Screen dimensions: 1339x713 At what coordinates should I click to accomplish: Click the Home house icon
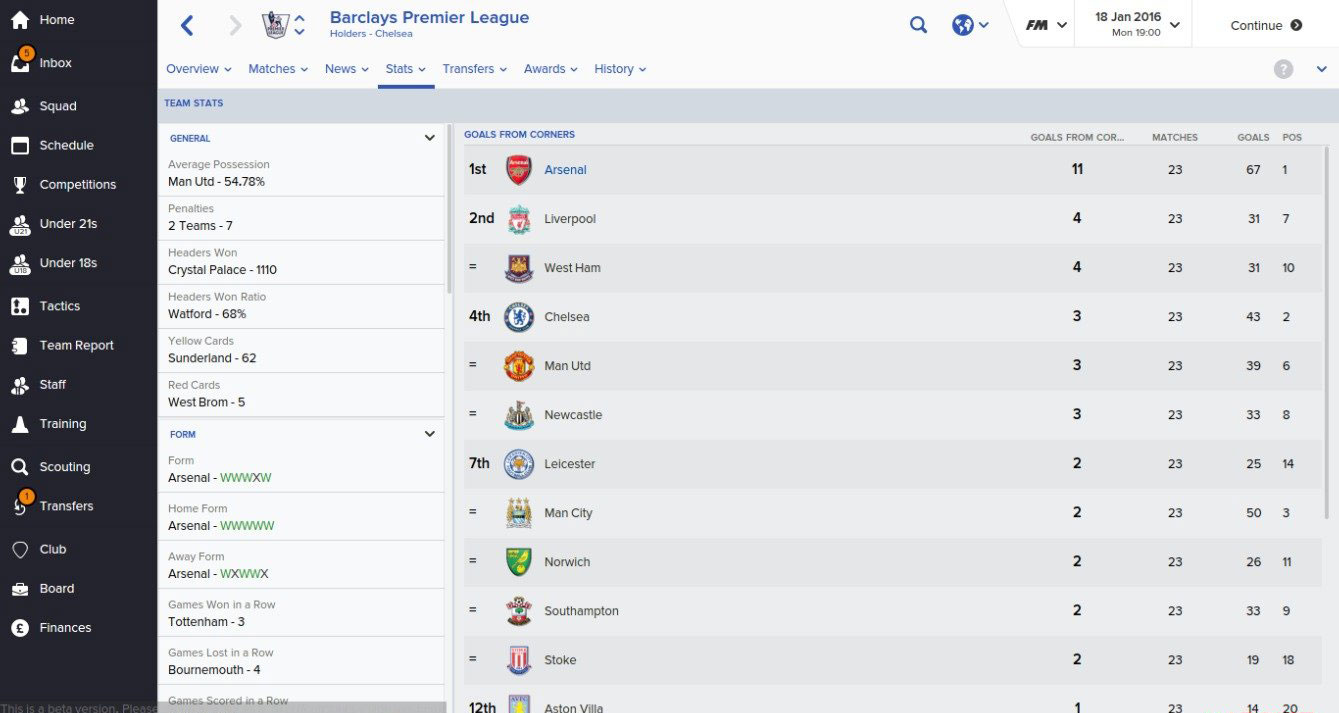20,19
